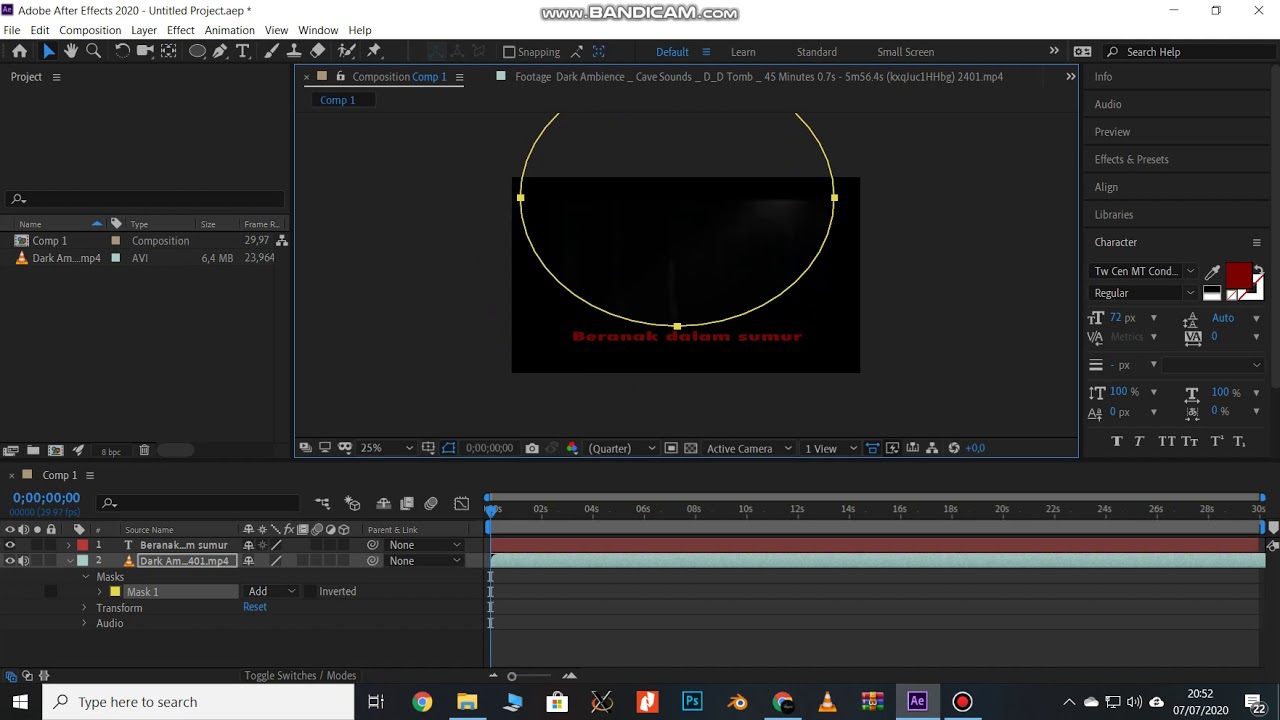Open the Composition menu
Screen dimensions: 1280x720
click(90, 30)
